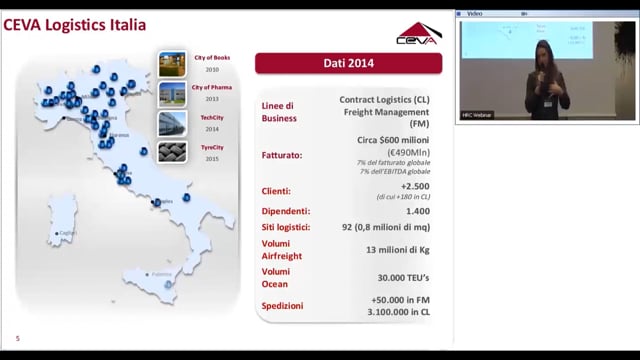Click the small status icon in the Video title bar
Screen dimensions: 640x360
click(524, 14)
